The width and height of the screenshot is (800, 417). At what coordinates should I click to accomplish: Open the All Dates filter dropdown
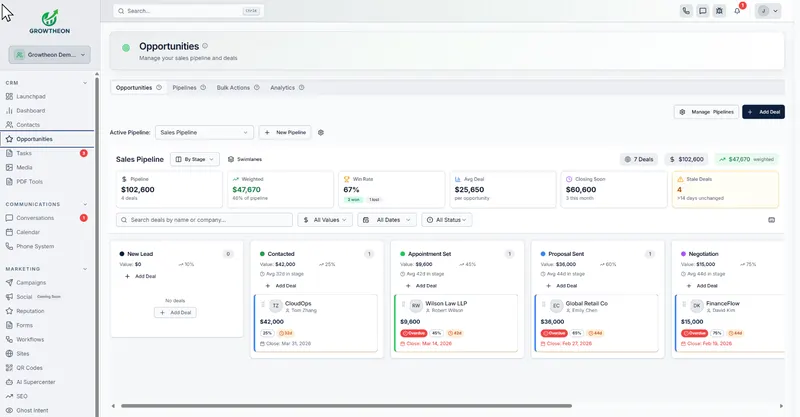click(x=387, y=220)
